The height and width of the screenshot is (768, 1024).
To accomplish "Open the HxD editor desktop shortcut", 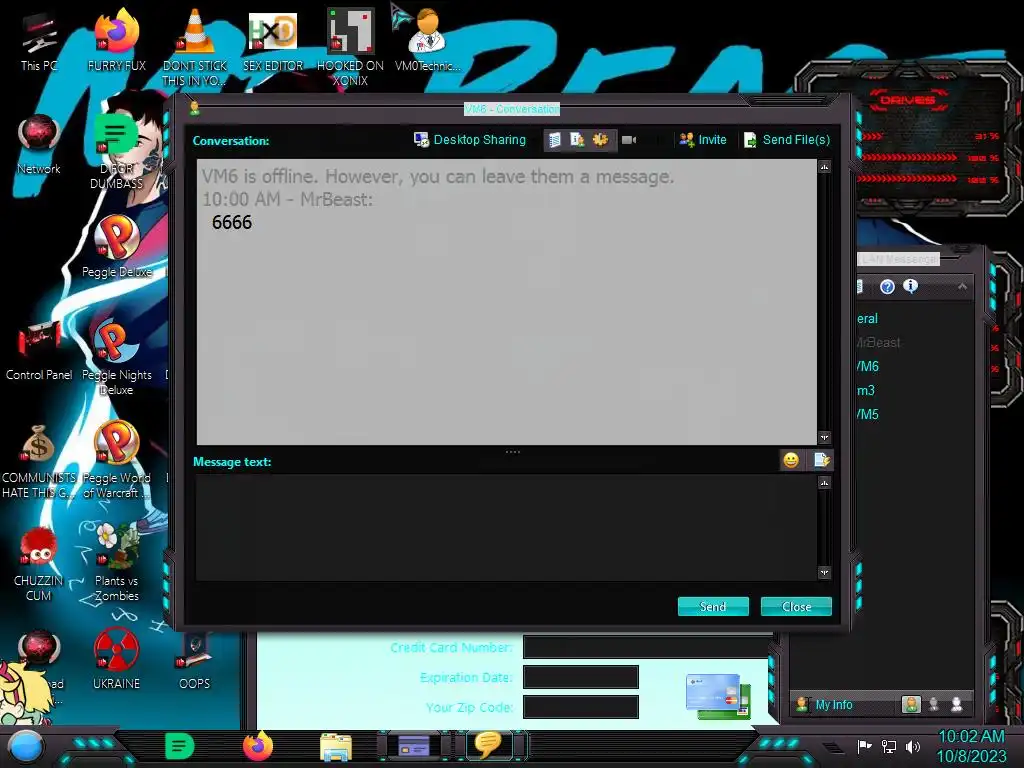I will pos(273,42).
